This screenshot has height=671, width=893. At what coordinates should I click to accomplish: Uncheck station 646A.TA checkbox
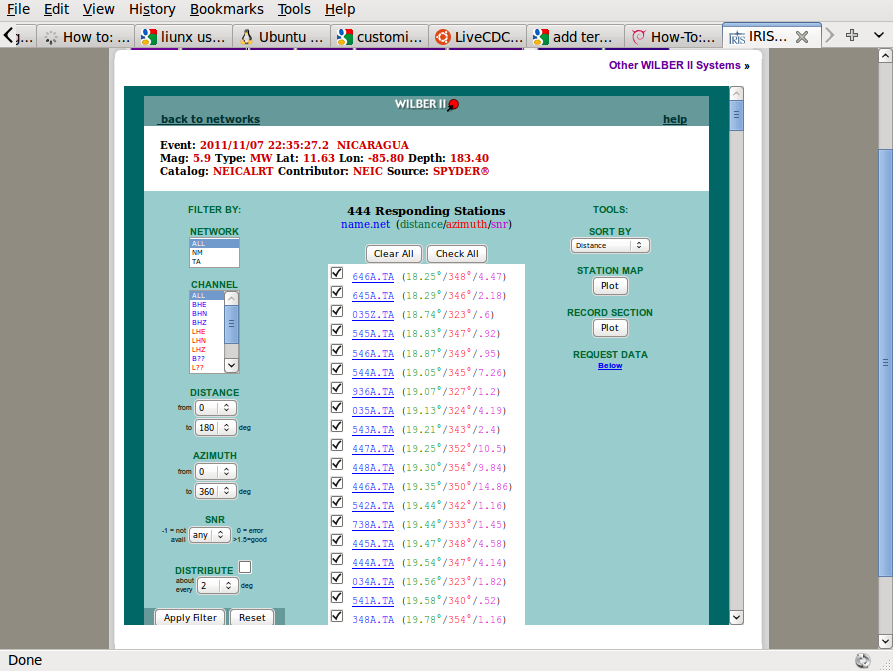(337, 273)
